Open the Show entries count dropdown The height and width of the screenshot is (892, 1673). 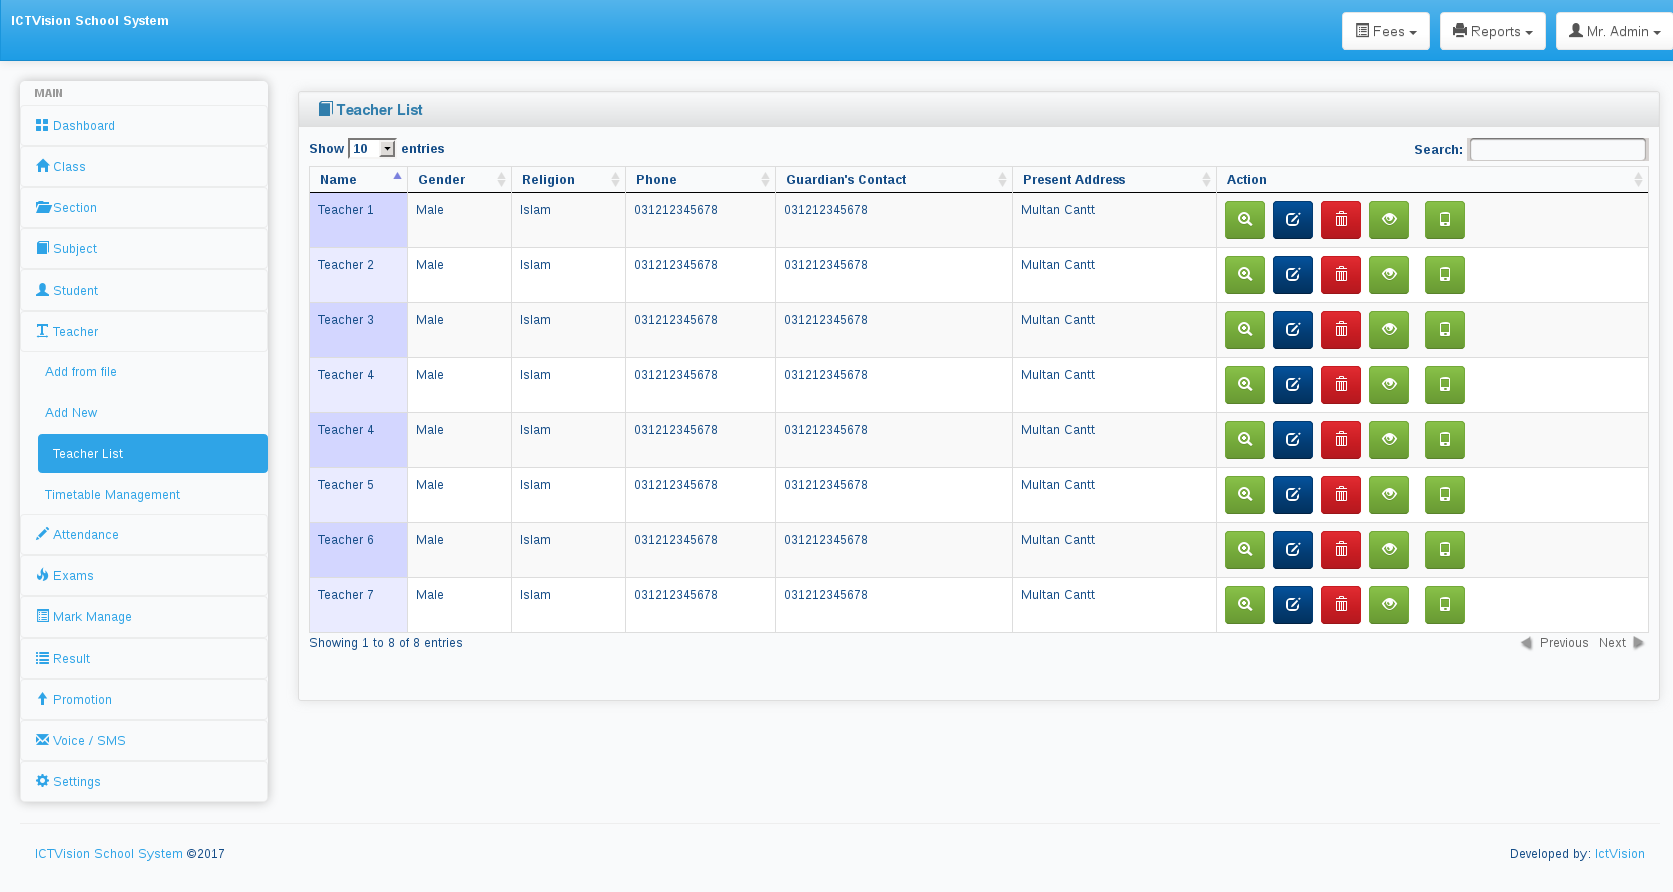[372, 149]
